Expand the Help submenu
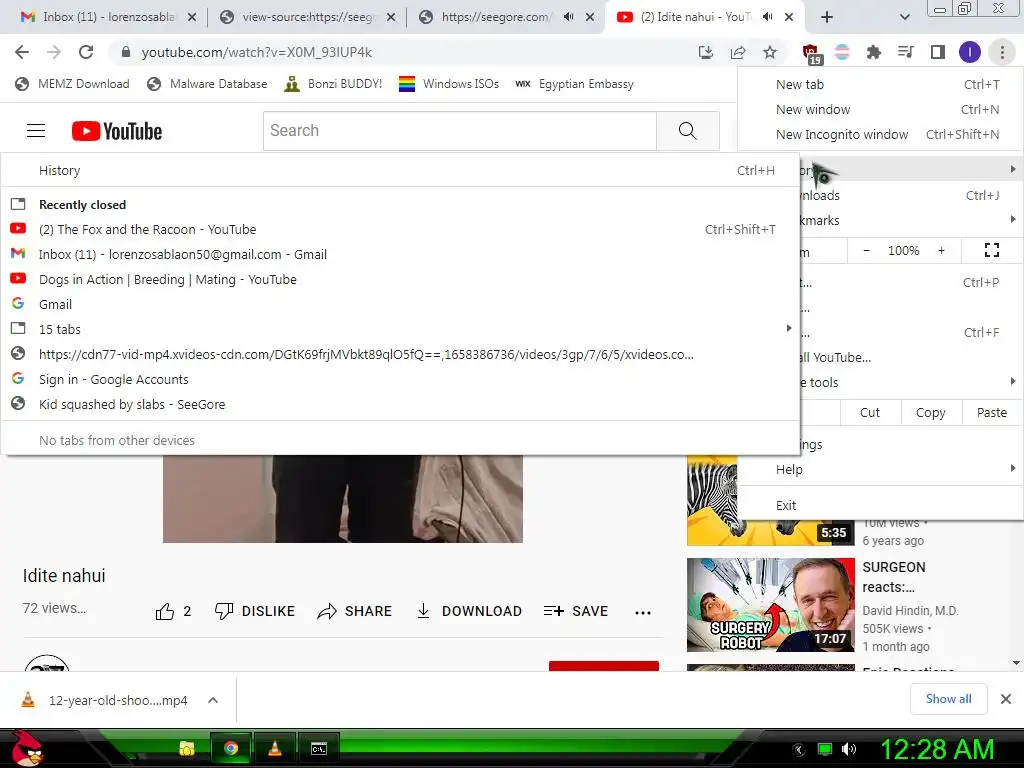The height and width of the screenshot is (768, 1024). point(880,469)
